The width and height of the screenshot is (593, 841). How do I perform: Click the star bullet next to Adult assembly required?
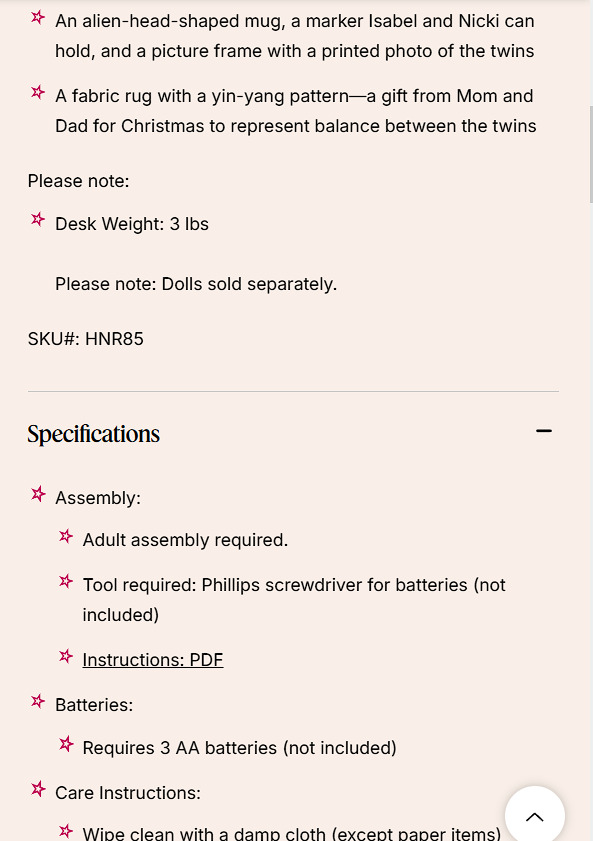click(x=66, y=536)
